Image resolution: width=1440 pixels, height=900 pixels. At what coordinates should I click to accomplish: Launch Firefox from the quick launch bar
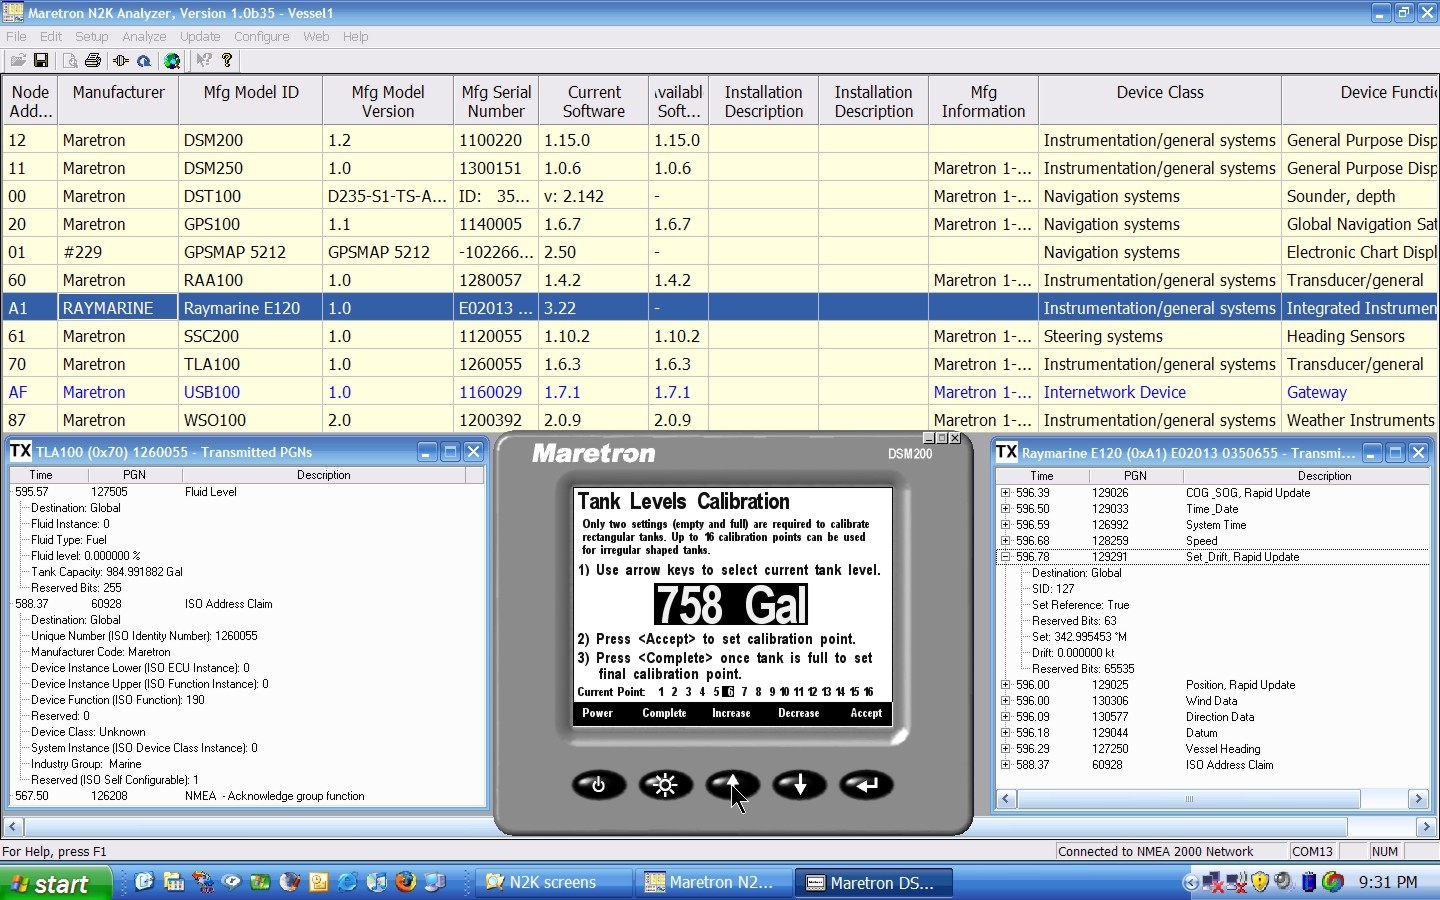coord(406,882)
